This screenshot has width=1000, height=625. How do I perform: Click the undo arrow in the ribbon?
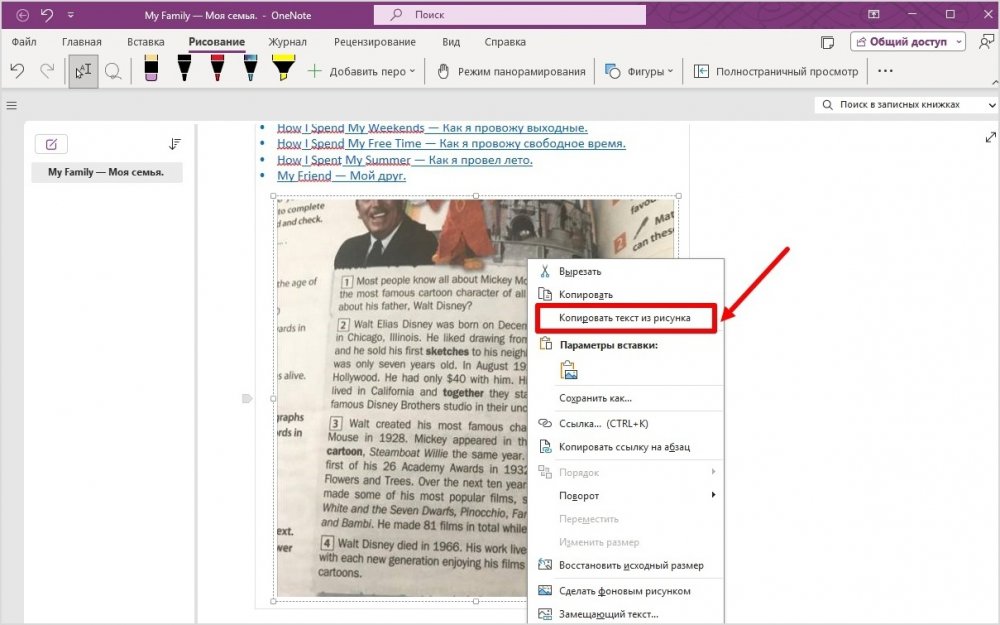tap(17, 71)
